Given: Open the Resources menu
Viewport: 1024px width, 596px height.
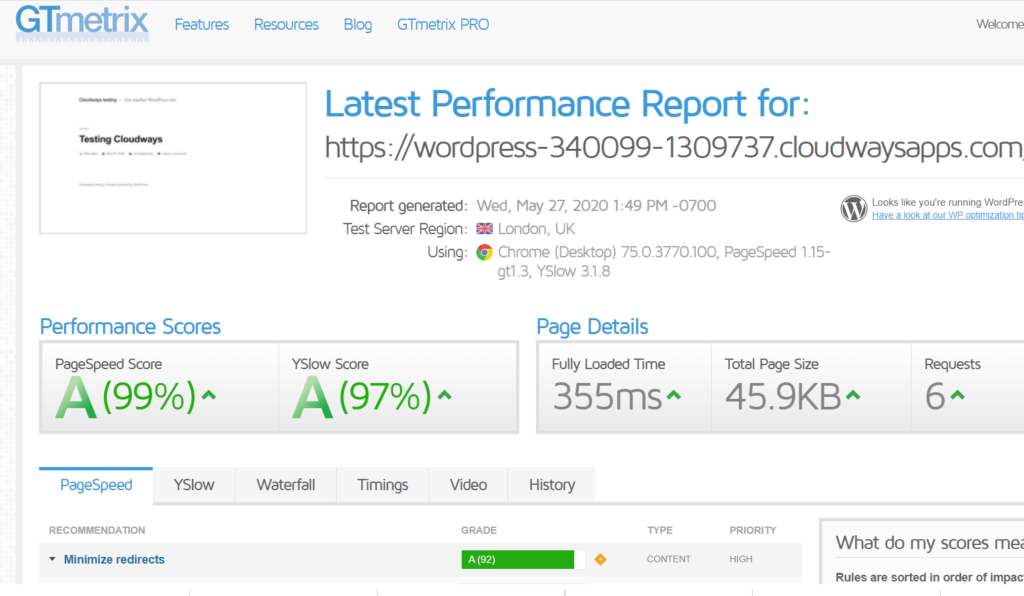Looking at the screenshot, I should [286, 25].
